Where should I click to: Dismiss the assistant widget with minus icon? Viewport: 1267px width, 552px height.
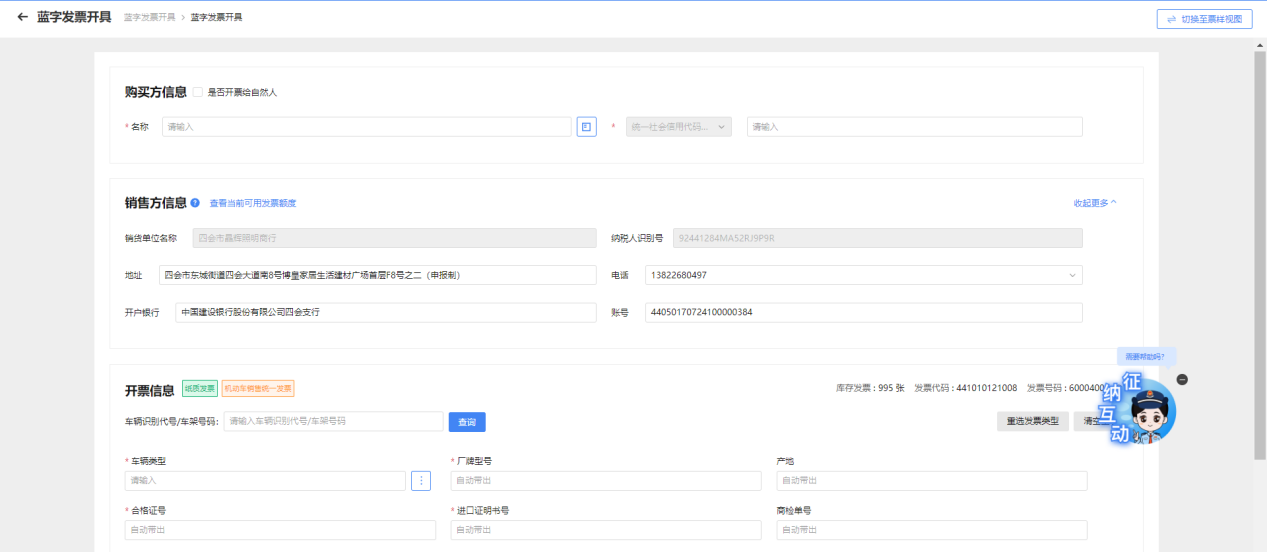pyautogui.click(x=1182, y=379)
